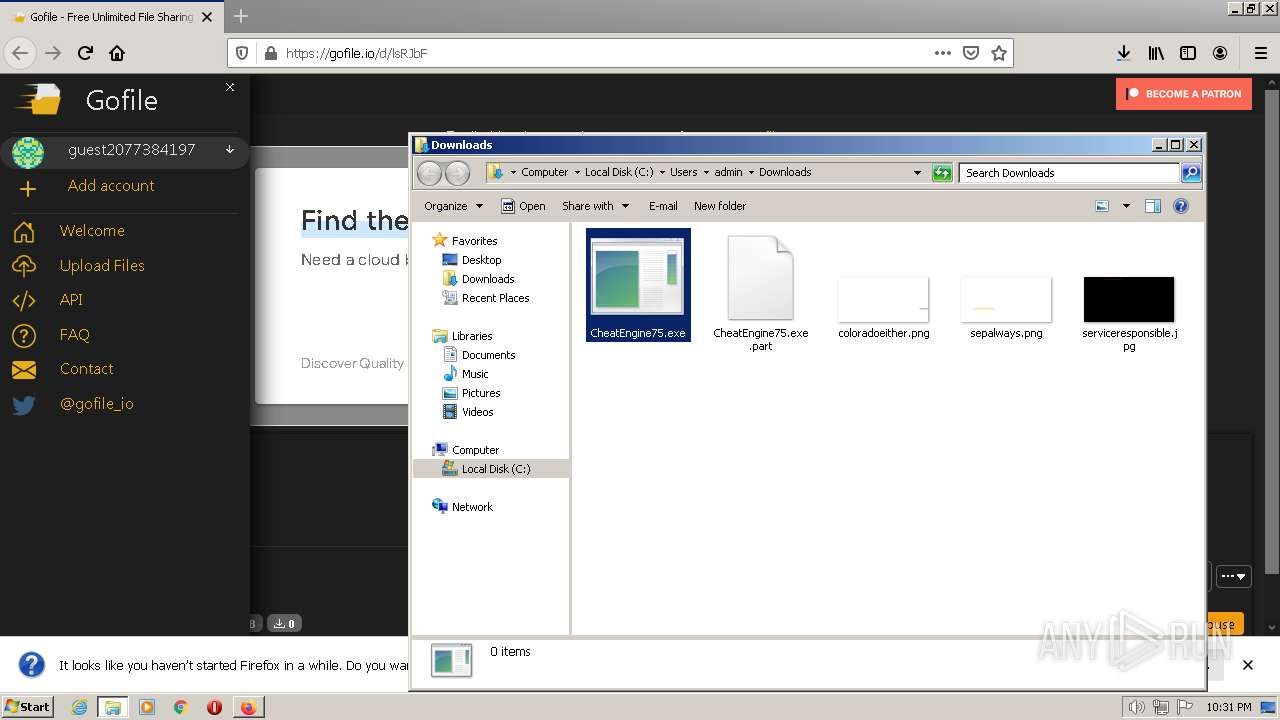Screen dimensions: 1280x720
Task: Click New folder in Explorer toolbar
Action: tap(720, 206)
